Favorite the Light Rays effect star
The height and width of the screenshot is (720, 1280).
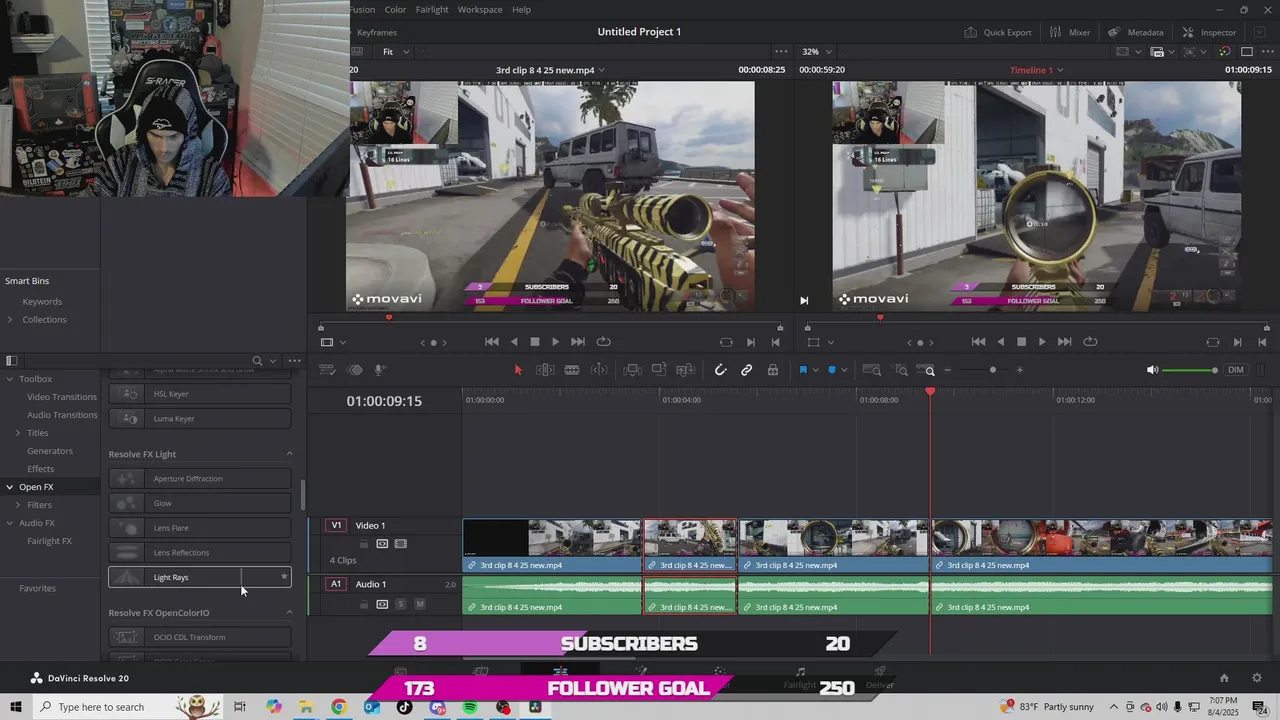284,577
